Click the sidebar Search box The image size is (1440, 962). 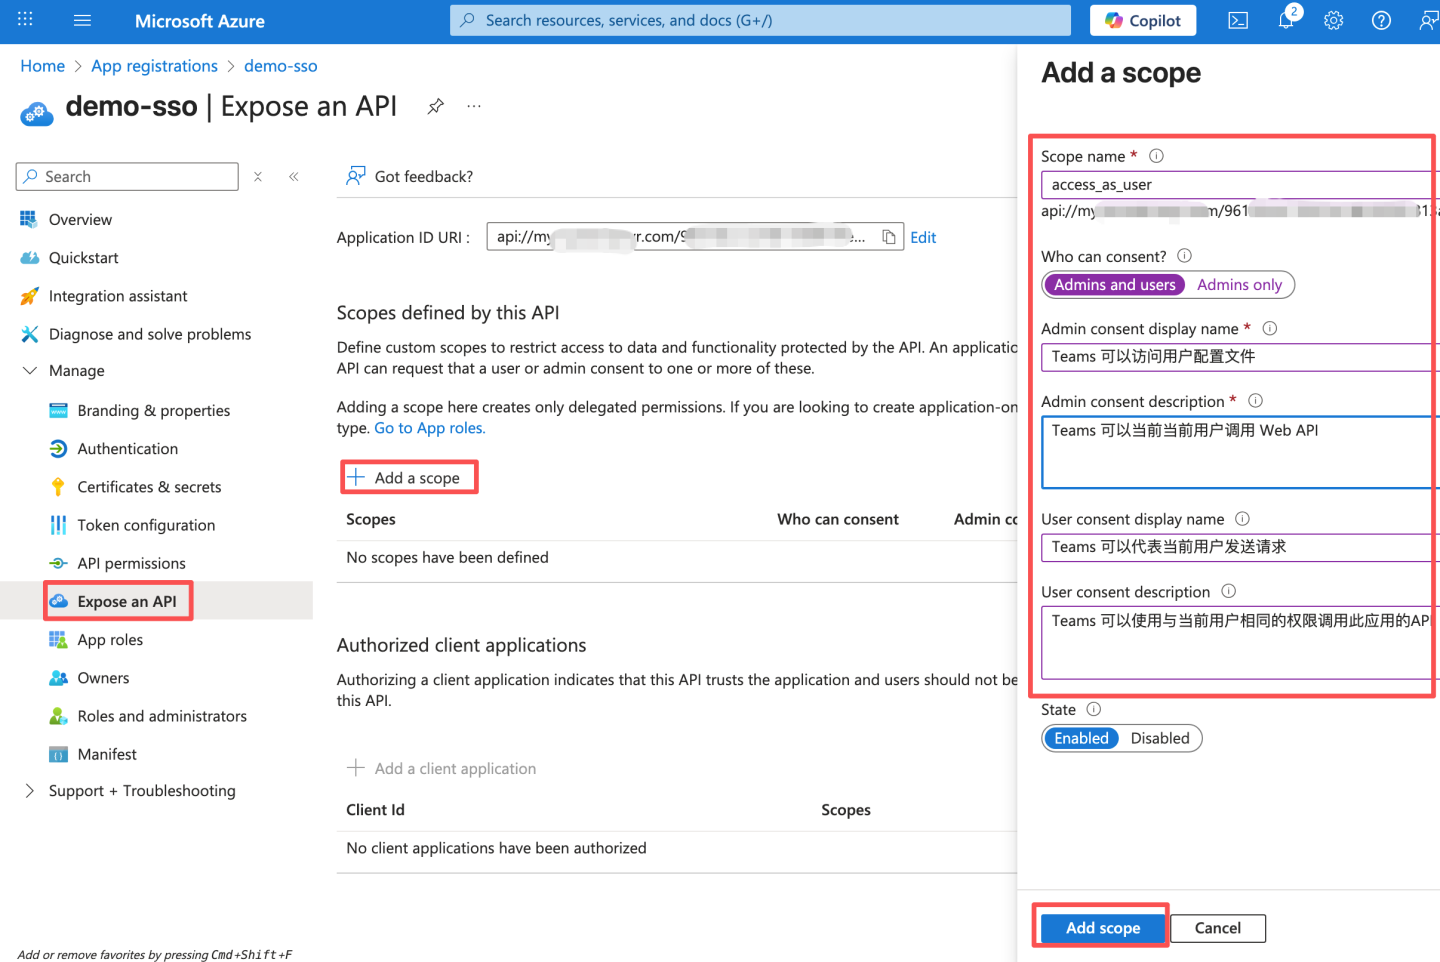click(127, 177)
